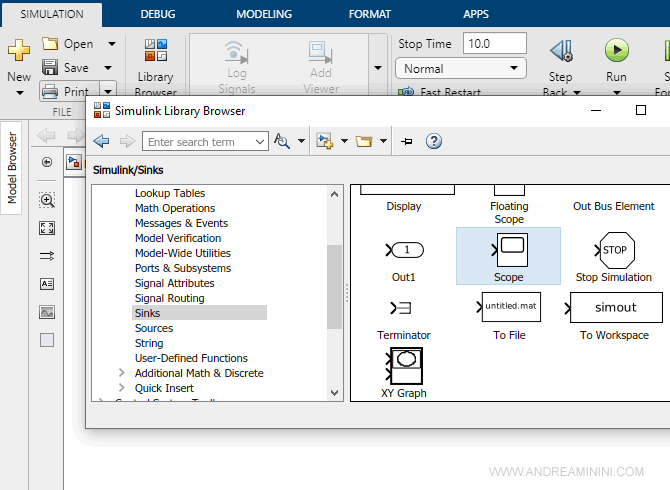Image resolution: width=670 pixels, height=490 pixels.
Task: Open dropdown arrow beside the new model icon
Action: 344,141
